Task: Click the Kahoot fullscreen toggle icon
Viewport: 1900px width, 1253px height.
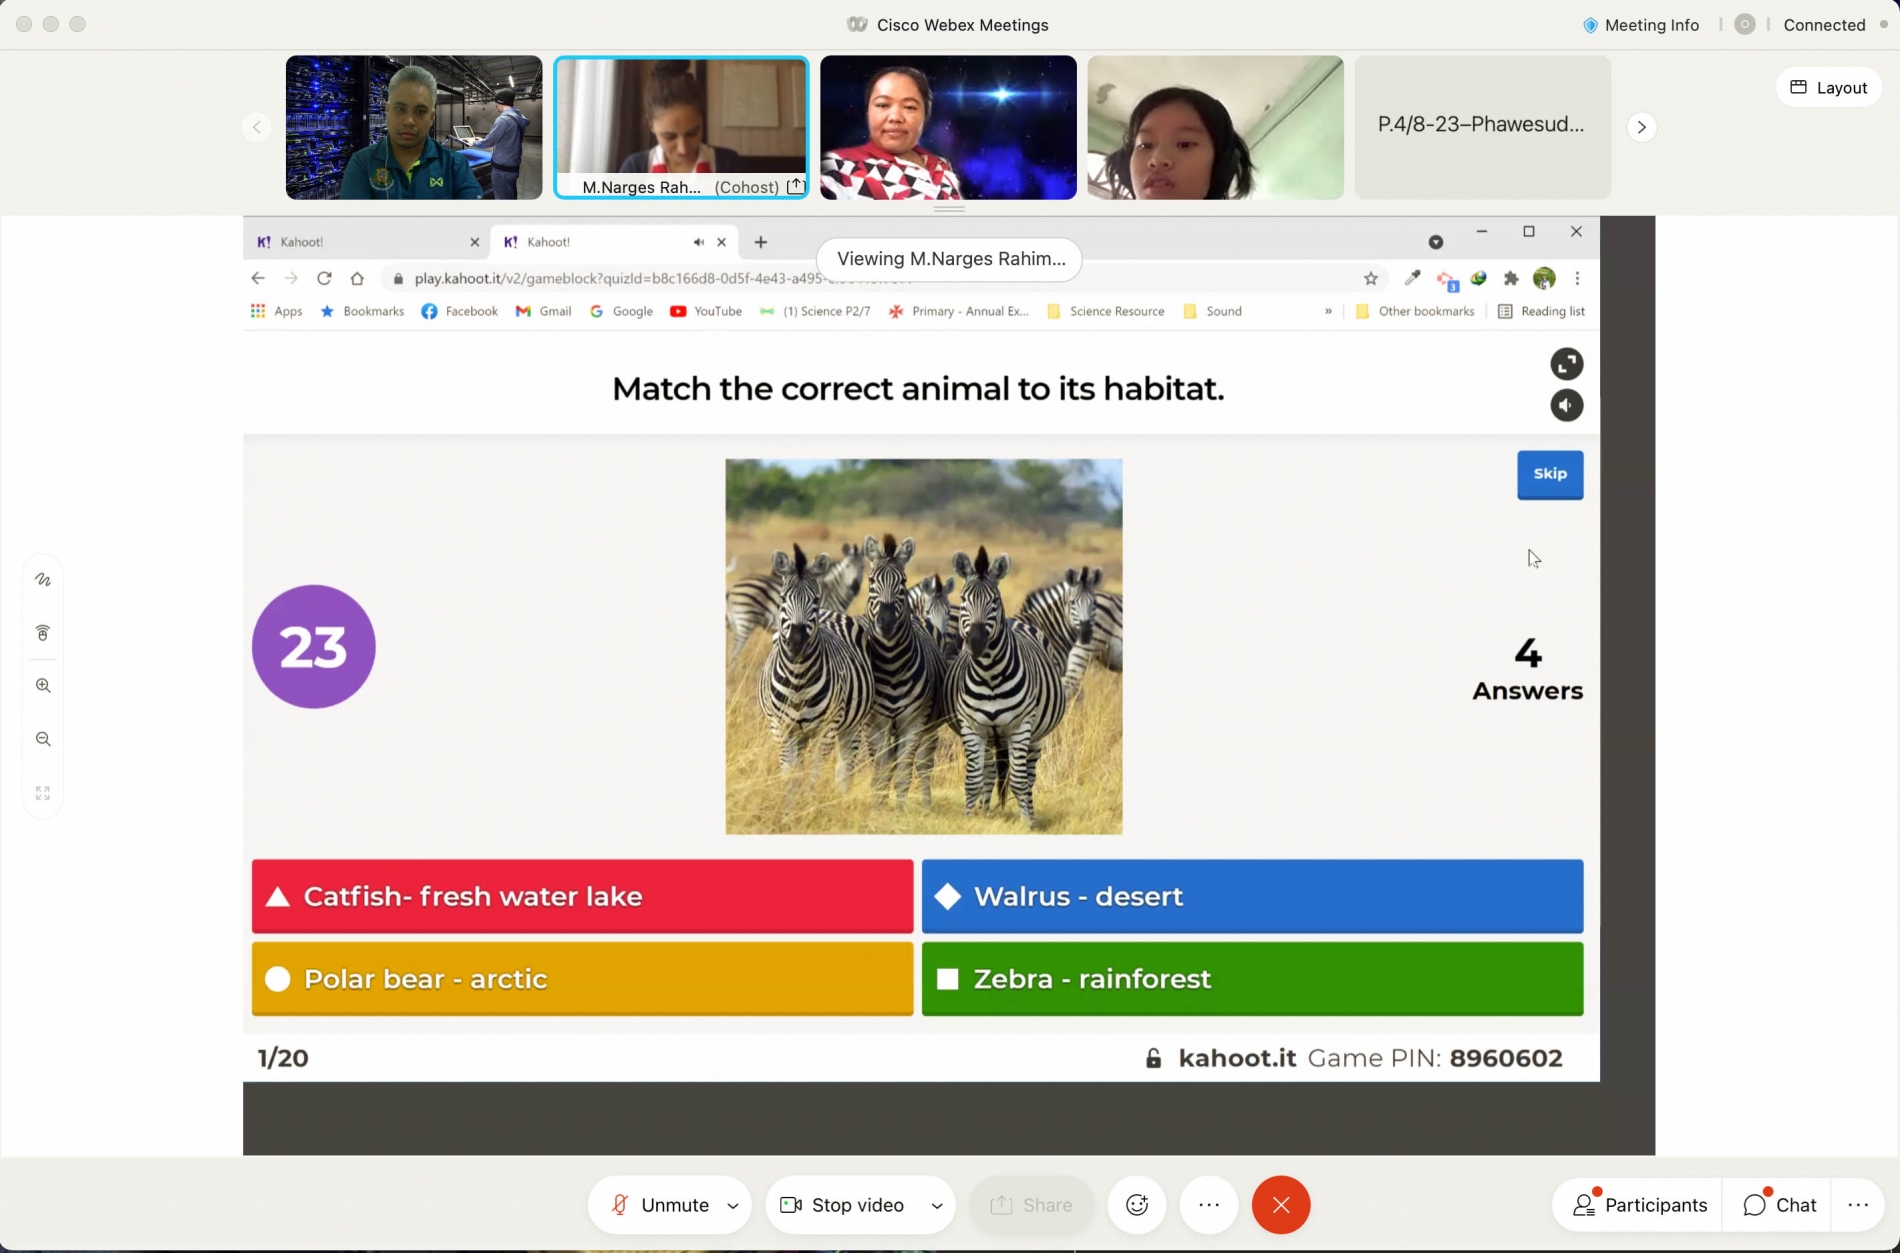Action: coord(1566,364)
